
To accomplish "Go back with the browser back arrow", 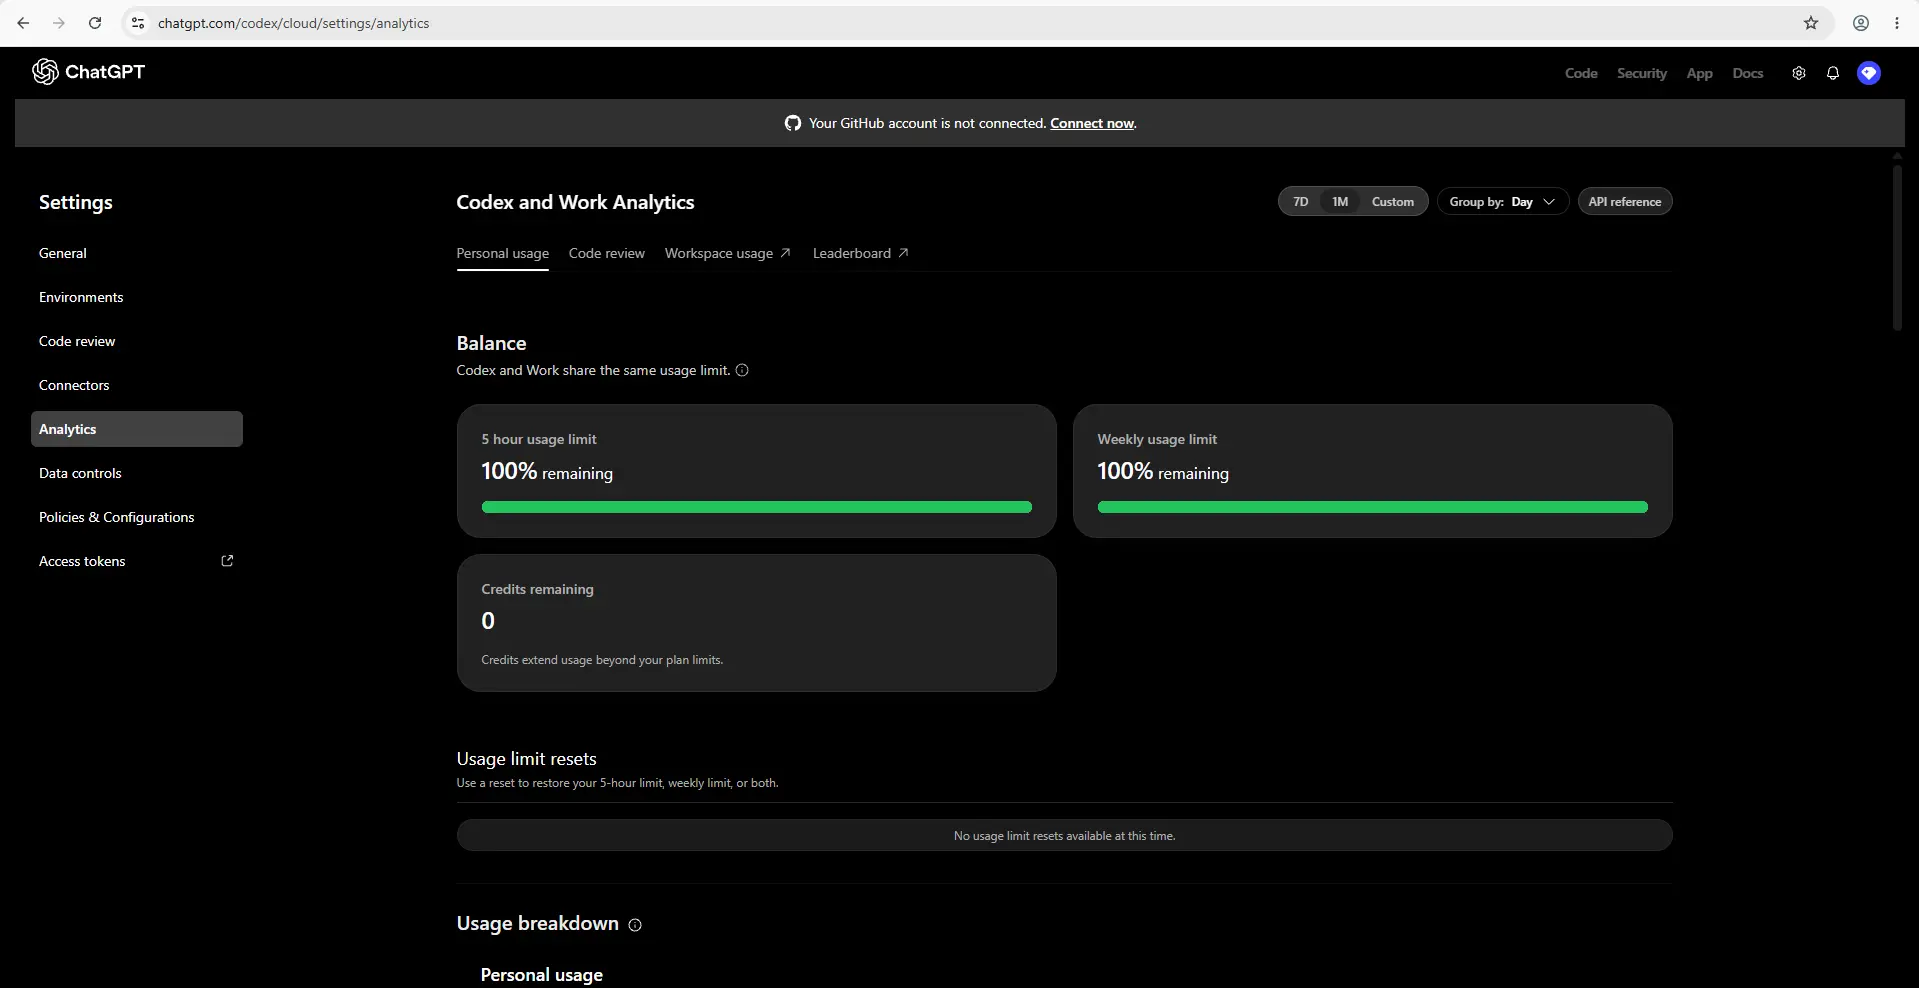I will click(23, 23).
